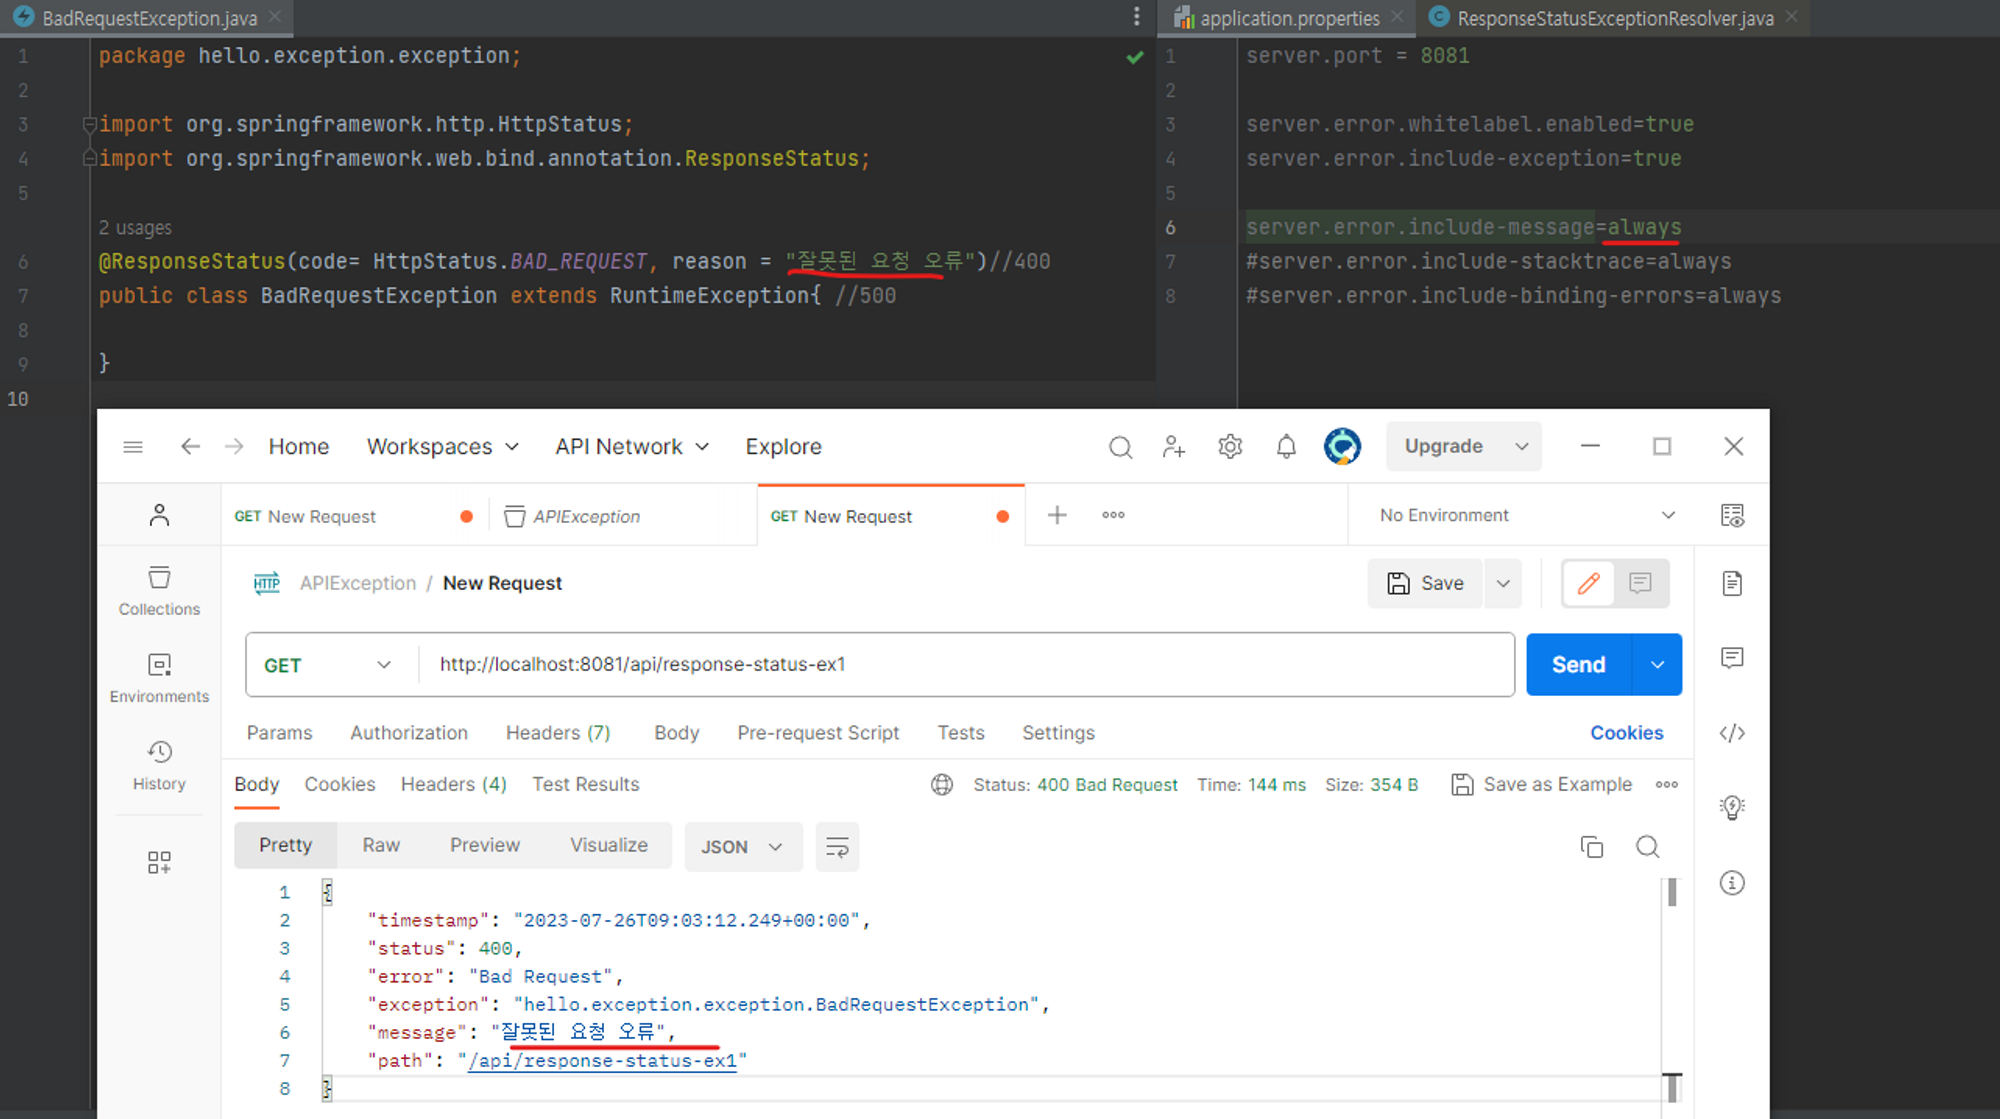The height and width of the screenshot is (1119, 2000).
Task: Copy the response body with copy icon
Action: click(x=1592, y=847)
